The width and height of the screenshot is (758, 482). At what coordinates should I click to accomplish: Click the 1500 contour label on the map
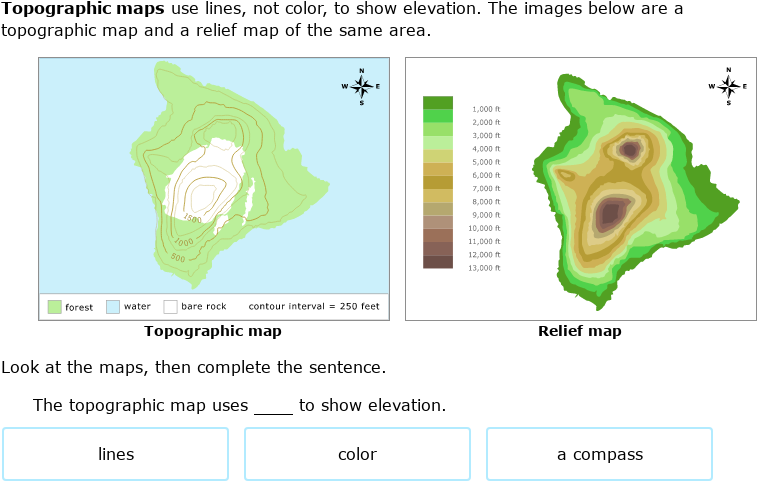click(x=192, y=220)
